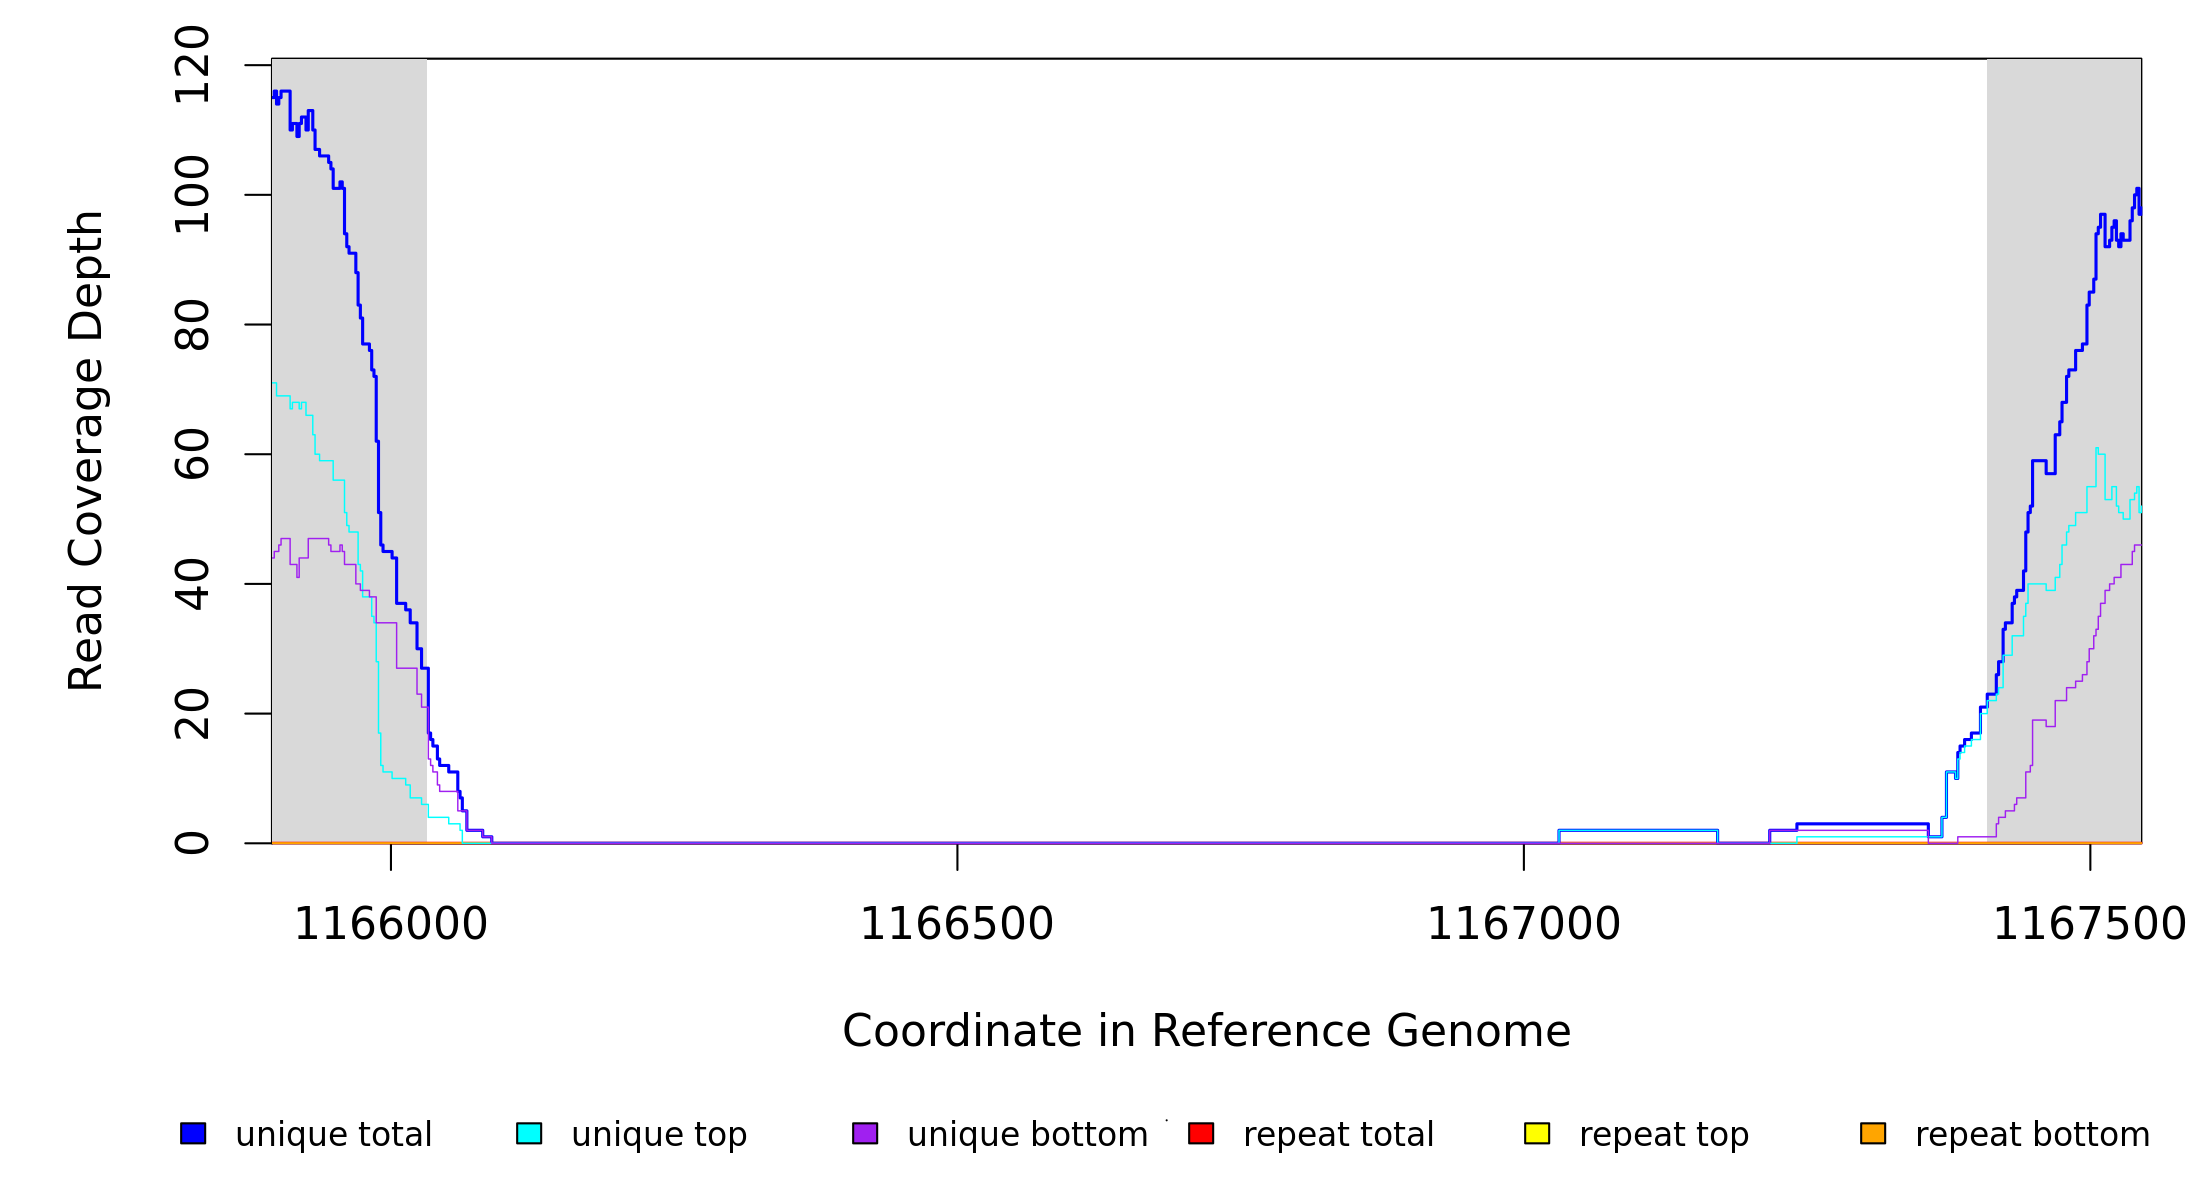Click the blue unique total legend swatch
The image size is (2200, 1200).
click(x=193, y=1133)
